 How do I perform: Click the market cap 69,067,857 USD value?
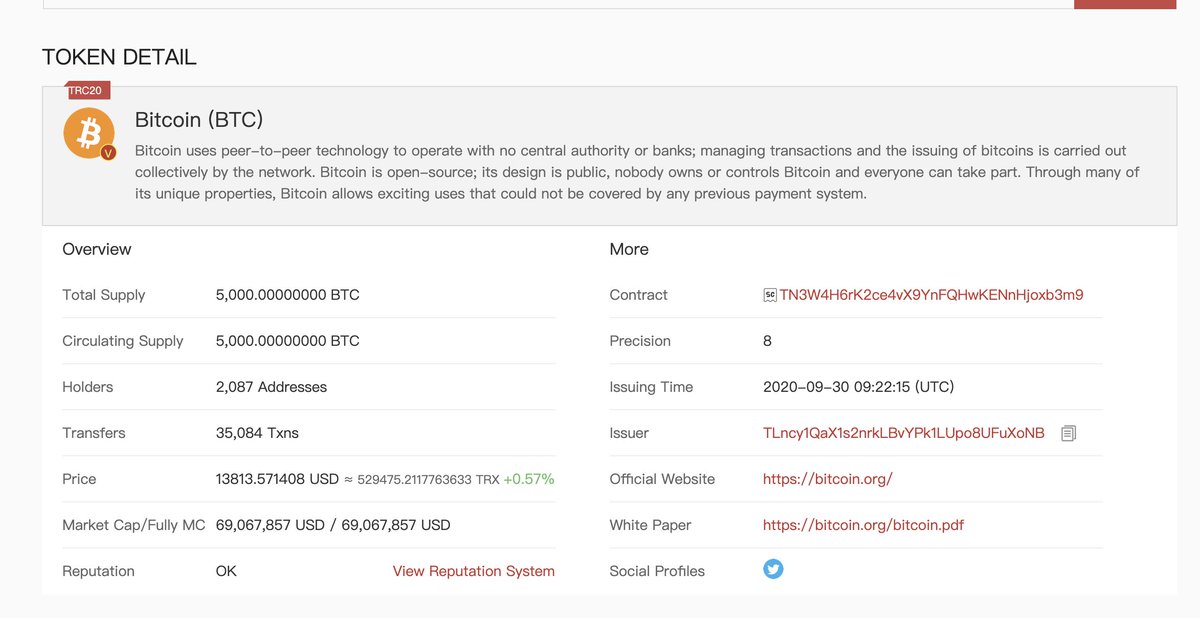click(270, 525)
